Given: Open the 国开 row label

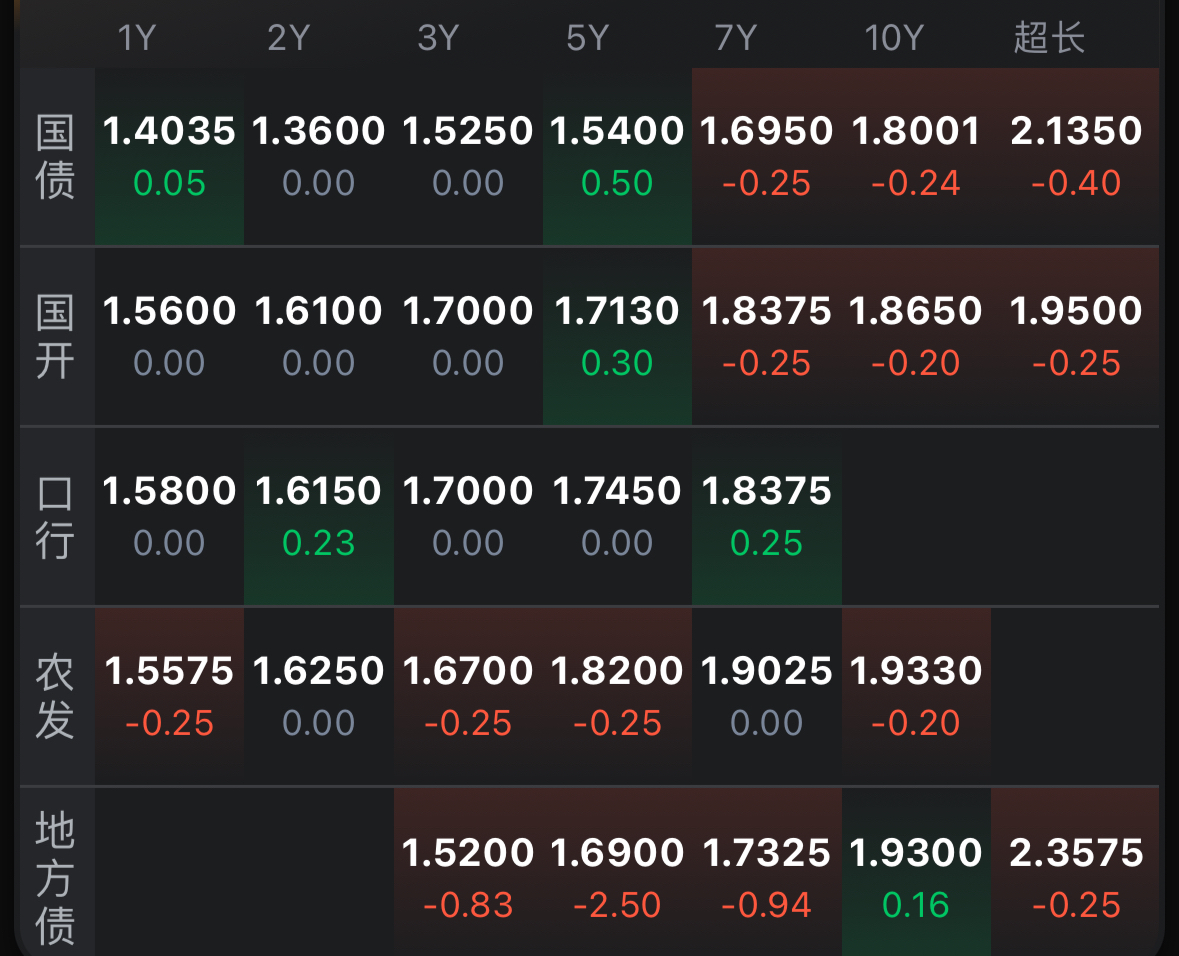Looking at the screenshot, I should click(56, 337).
